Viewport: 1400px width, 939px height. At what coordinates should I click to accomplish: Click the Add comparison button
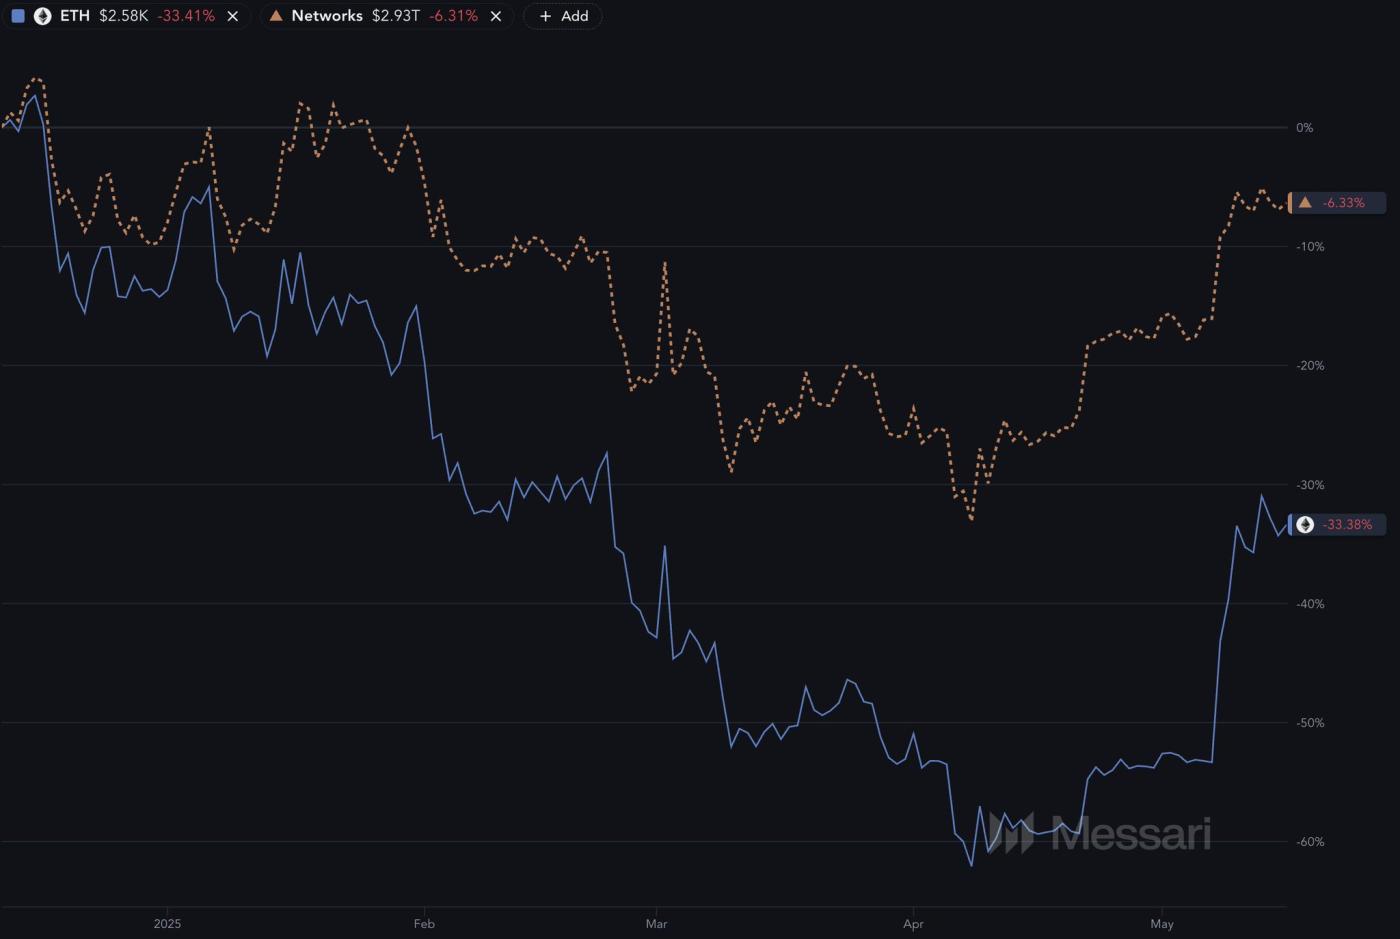563,16
